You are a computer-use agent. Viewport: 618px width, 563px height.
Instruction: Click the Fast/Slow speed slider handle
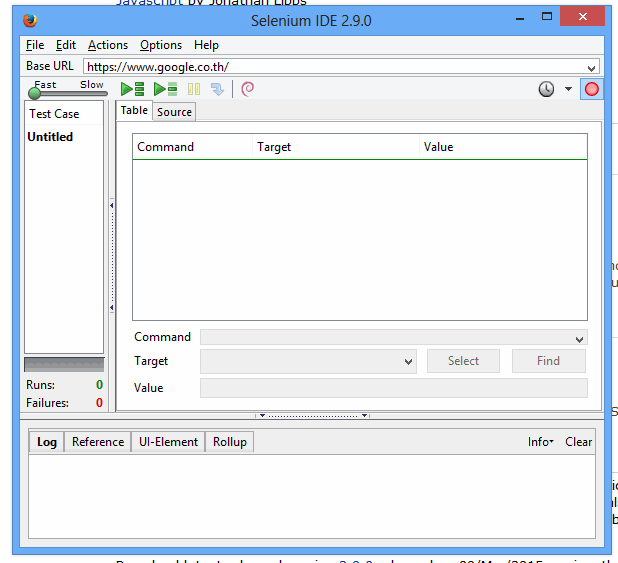click(34, 93)
